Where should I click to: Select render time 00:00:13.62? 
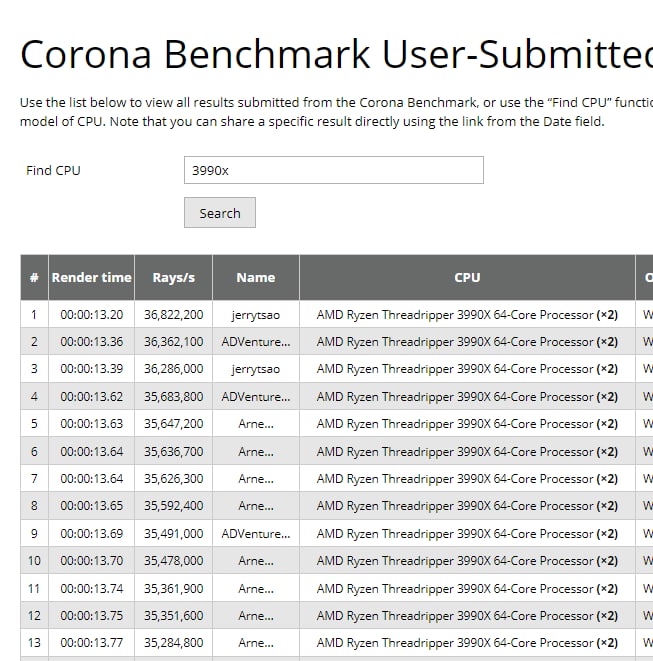tap(91, 397)
